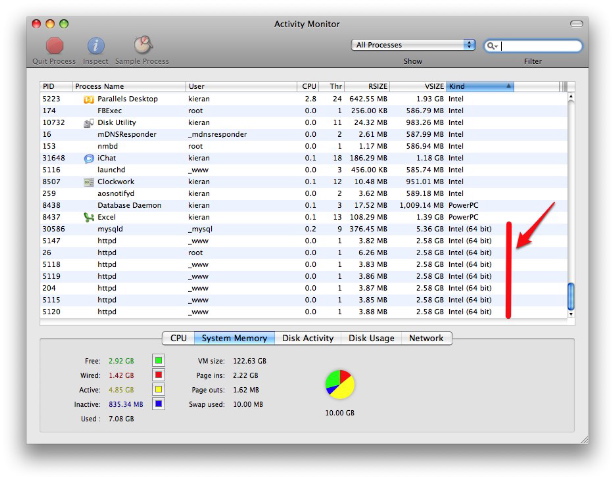615x480 pixels.
Task: Click the 642.55 MB RSIZE value
Action: tap(368, 99)
